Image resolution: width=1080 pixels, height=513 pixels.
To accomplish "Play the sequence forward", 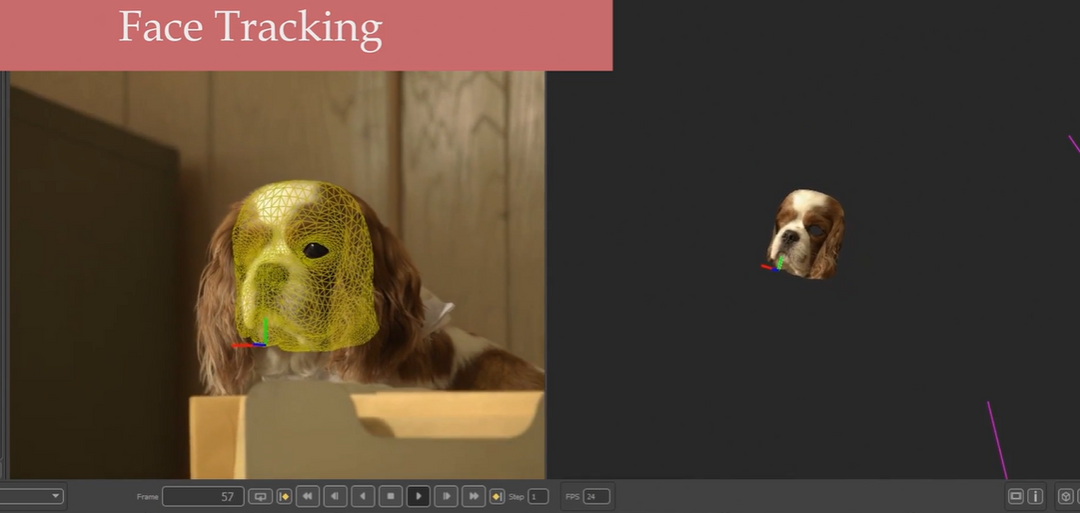I will pos(418,496).
